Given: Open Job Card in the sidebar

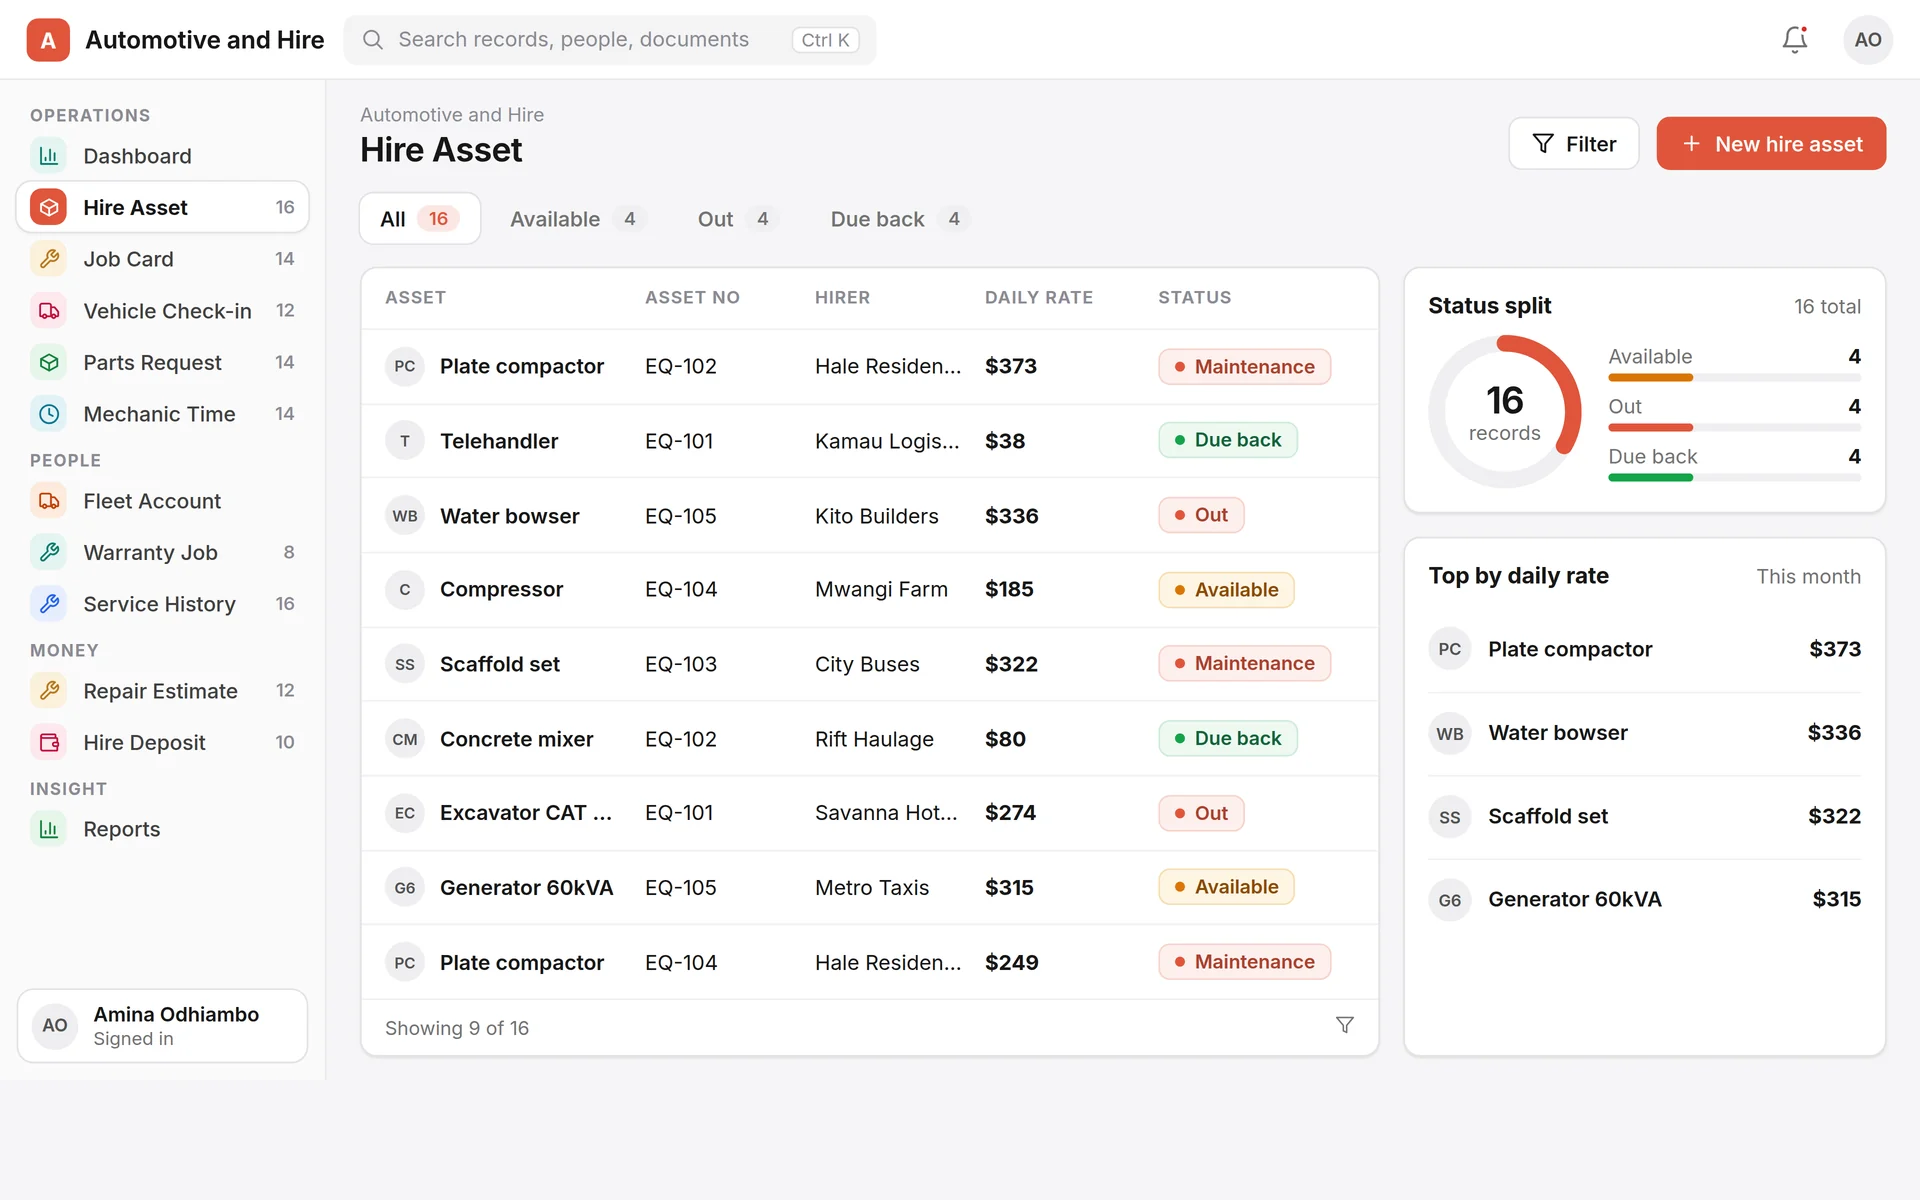Looking at the screenshot, I should pos(163,259).
